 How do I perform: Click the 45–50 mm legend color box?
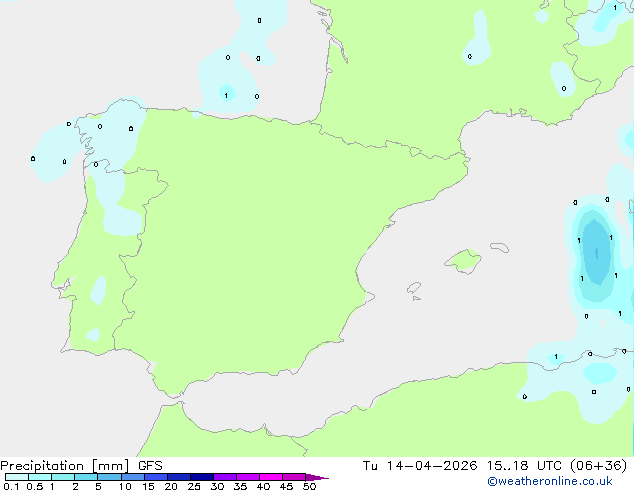point(294,477)
